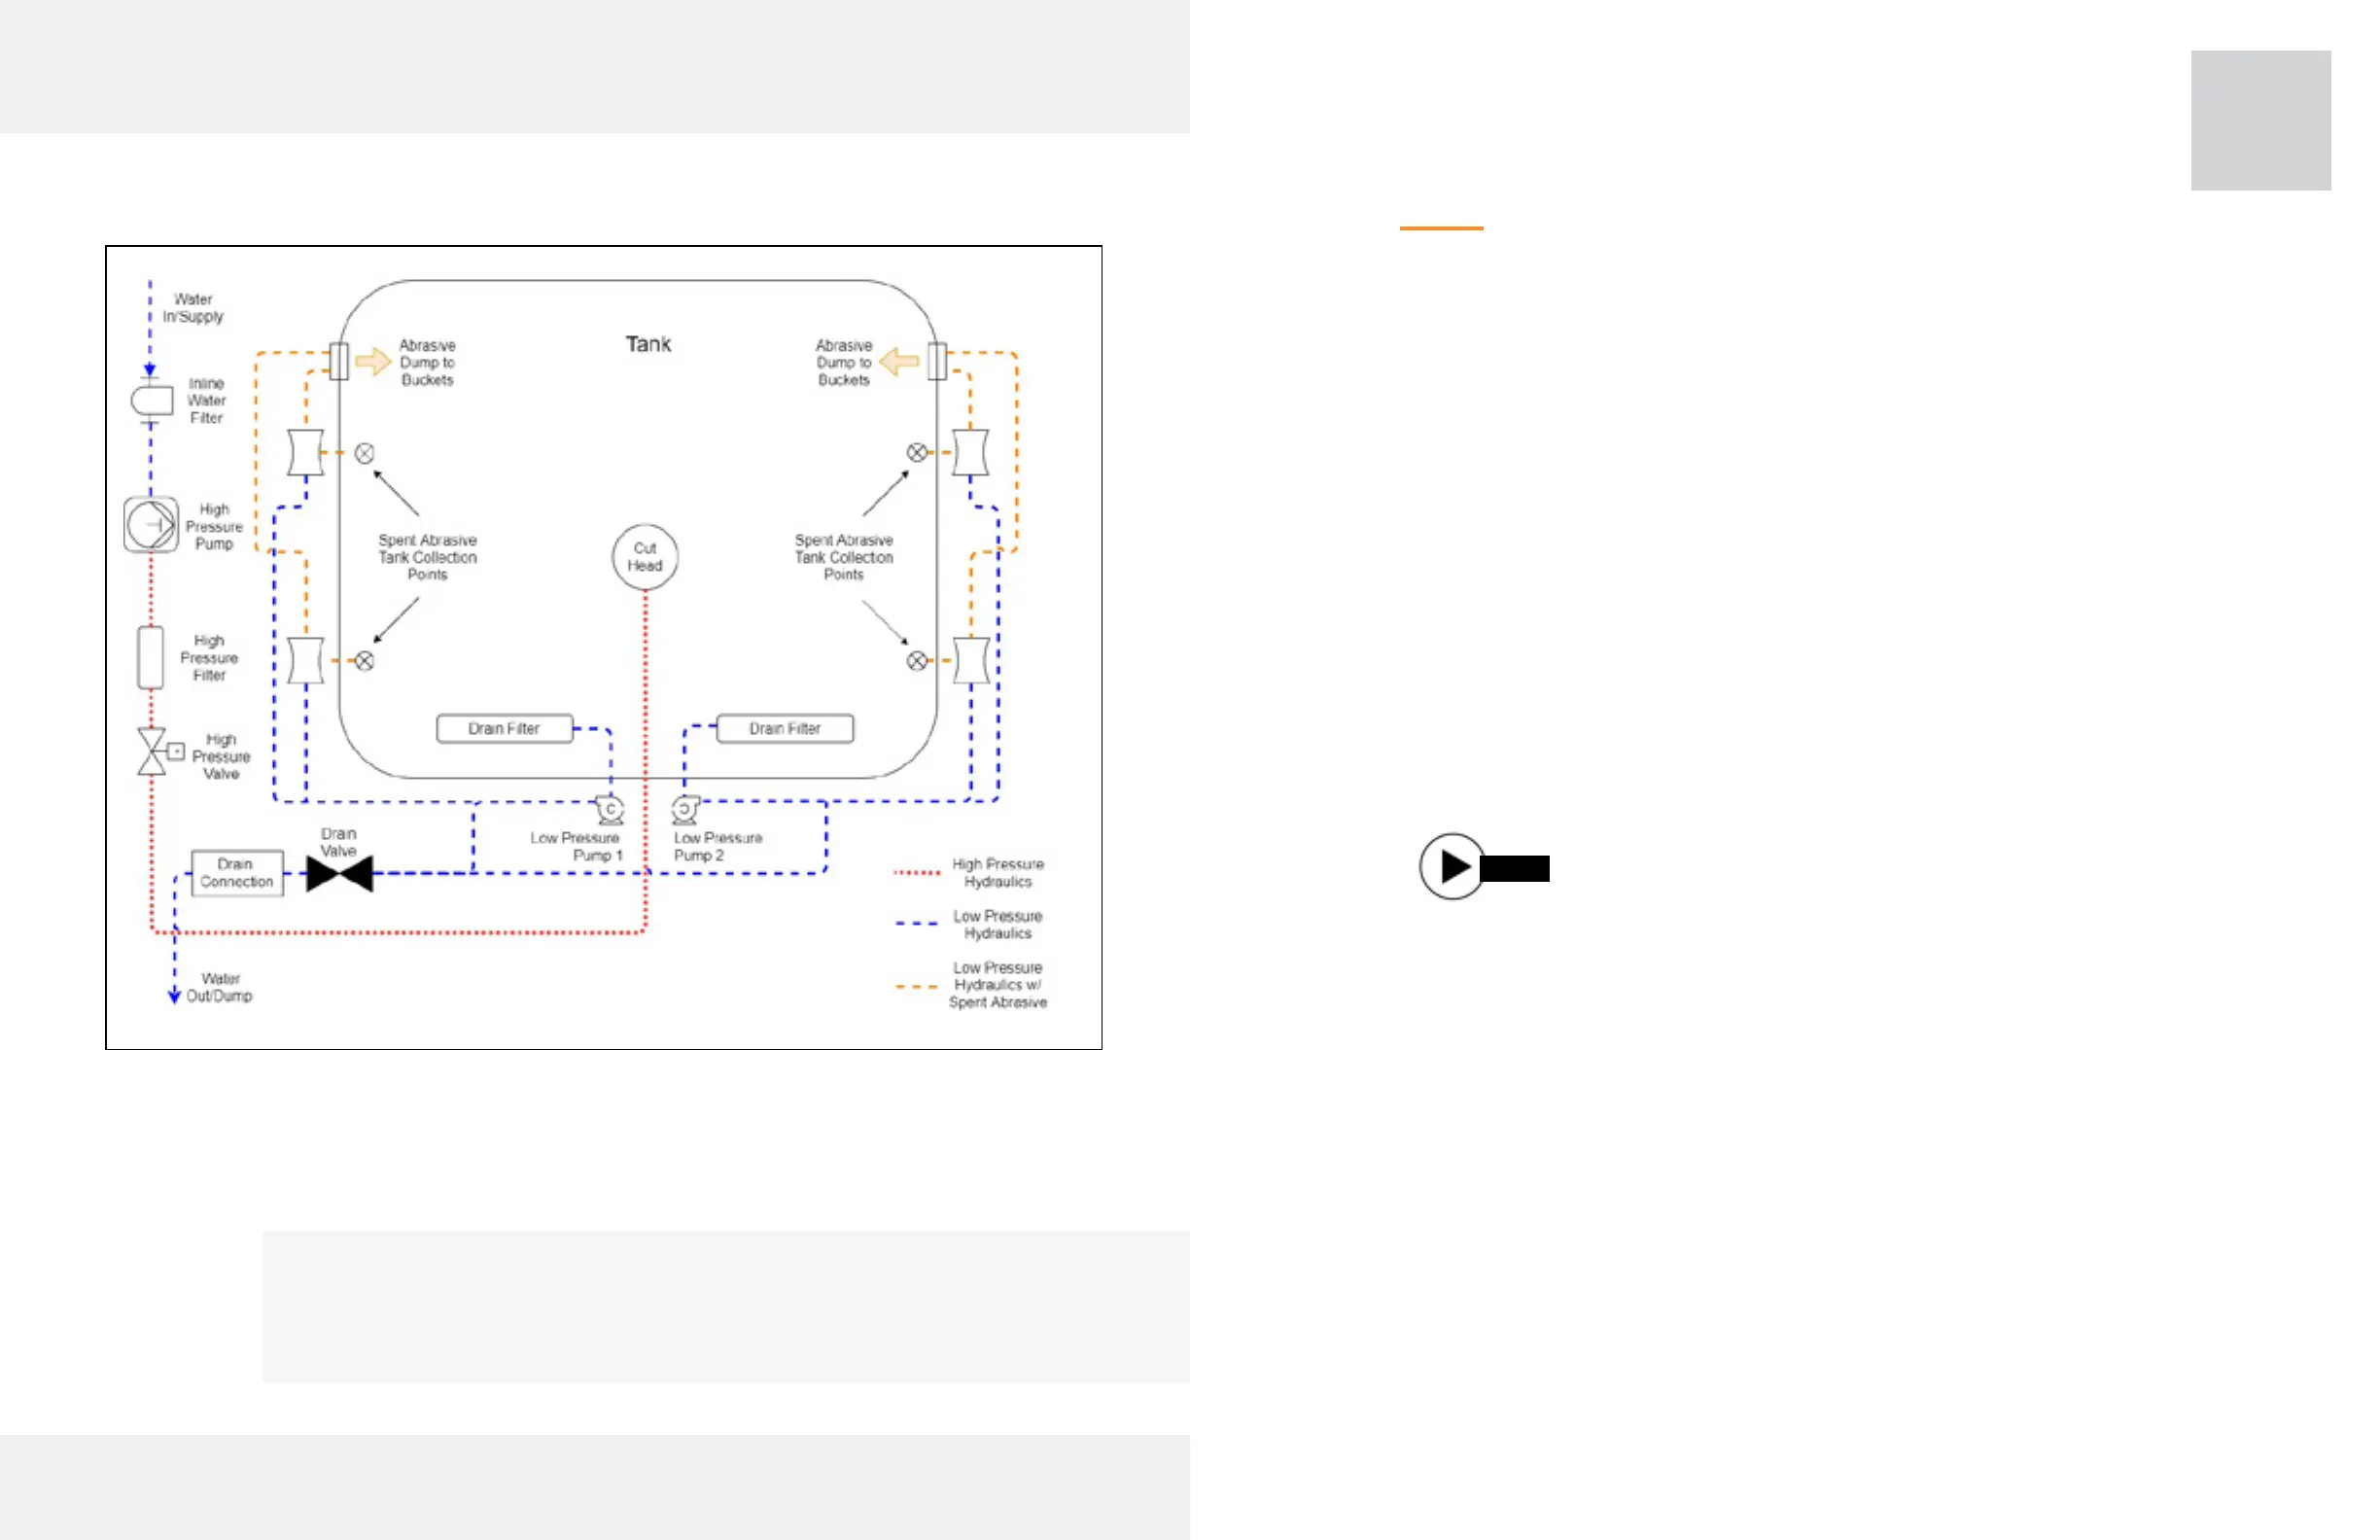This screenshot has width=2380, height=1540.
Task: Click the Drain Connection box
Action: click(x=237, y=873)
